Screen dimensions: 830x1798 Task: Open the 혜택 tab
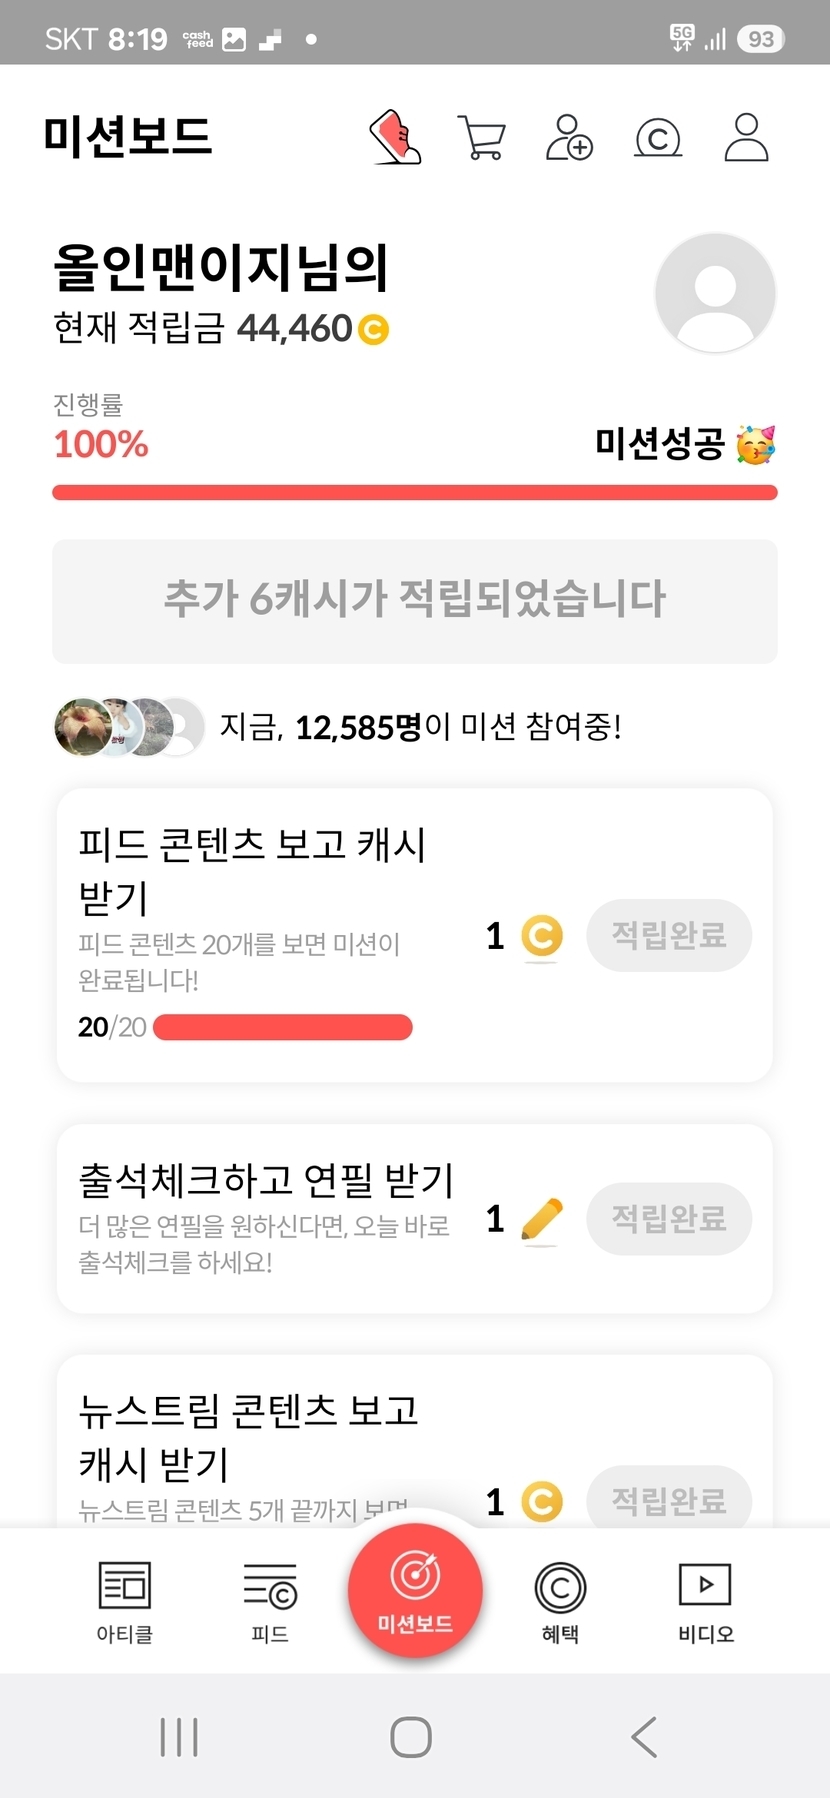[x=560, y=1601]
